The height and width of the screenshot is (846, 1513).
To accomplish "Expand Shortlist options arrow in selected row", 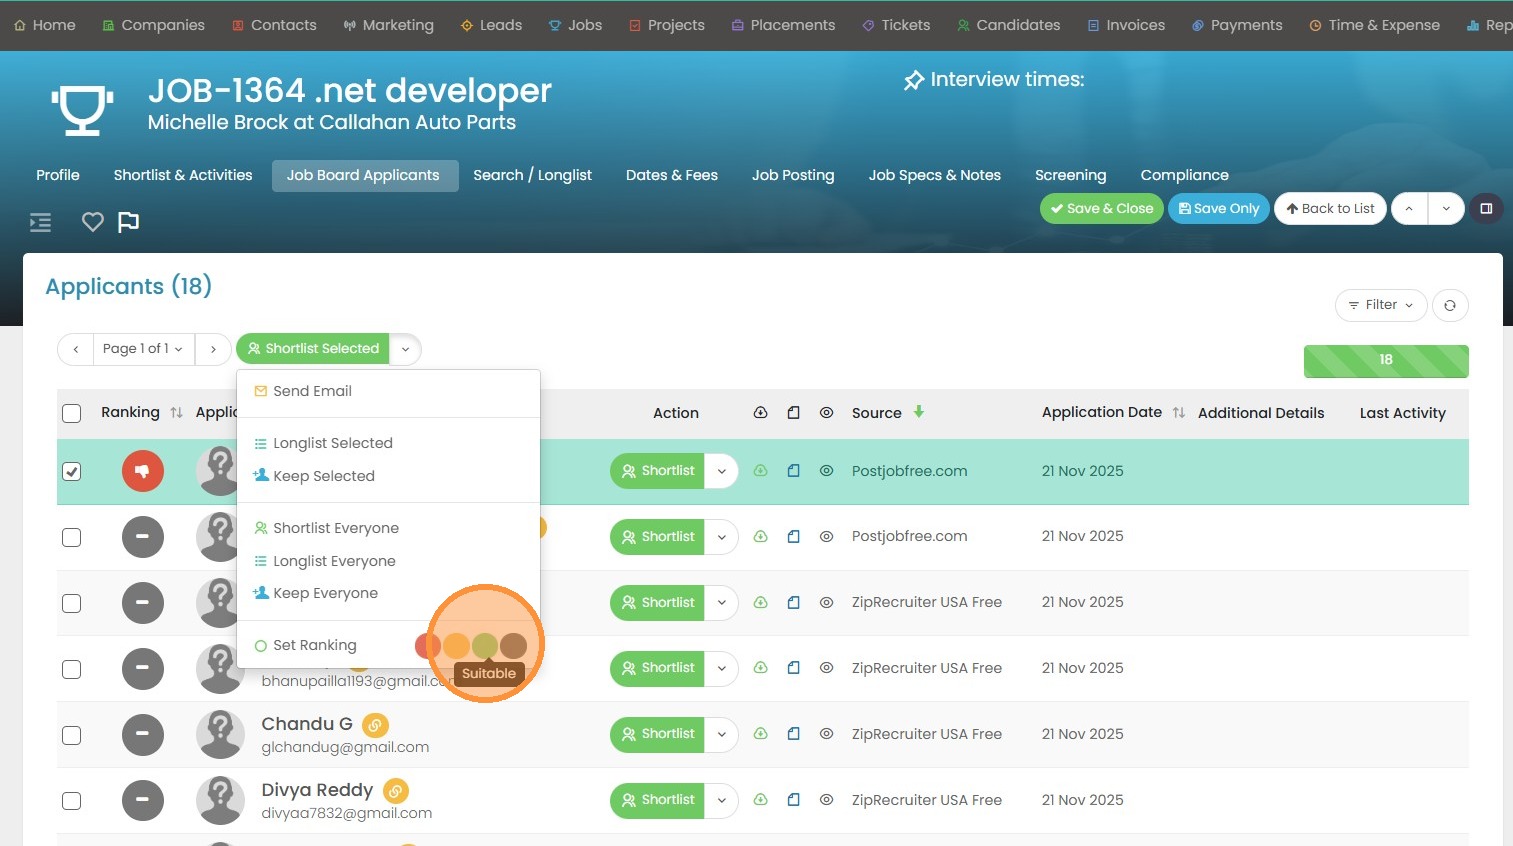I will pyautogui.click(x=721, y=471).
